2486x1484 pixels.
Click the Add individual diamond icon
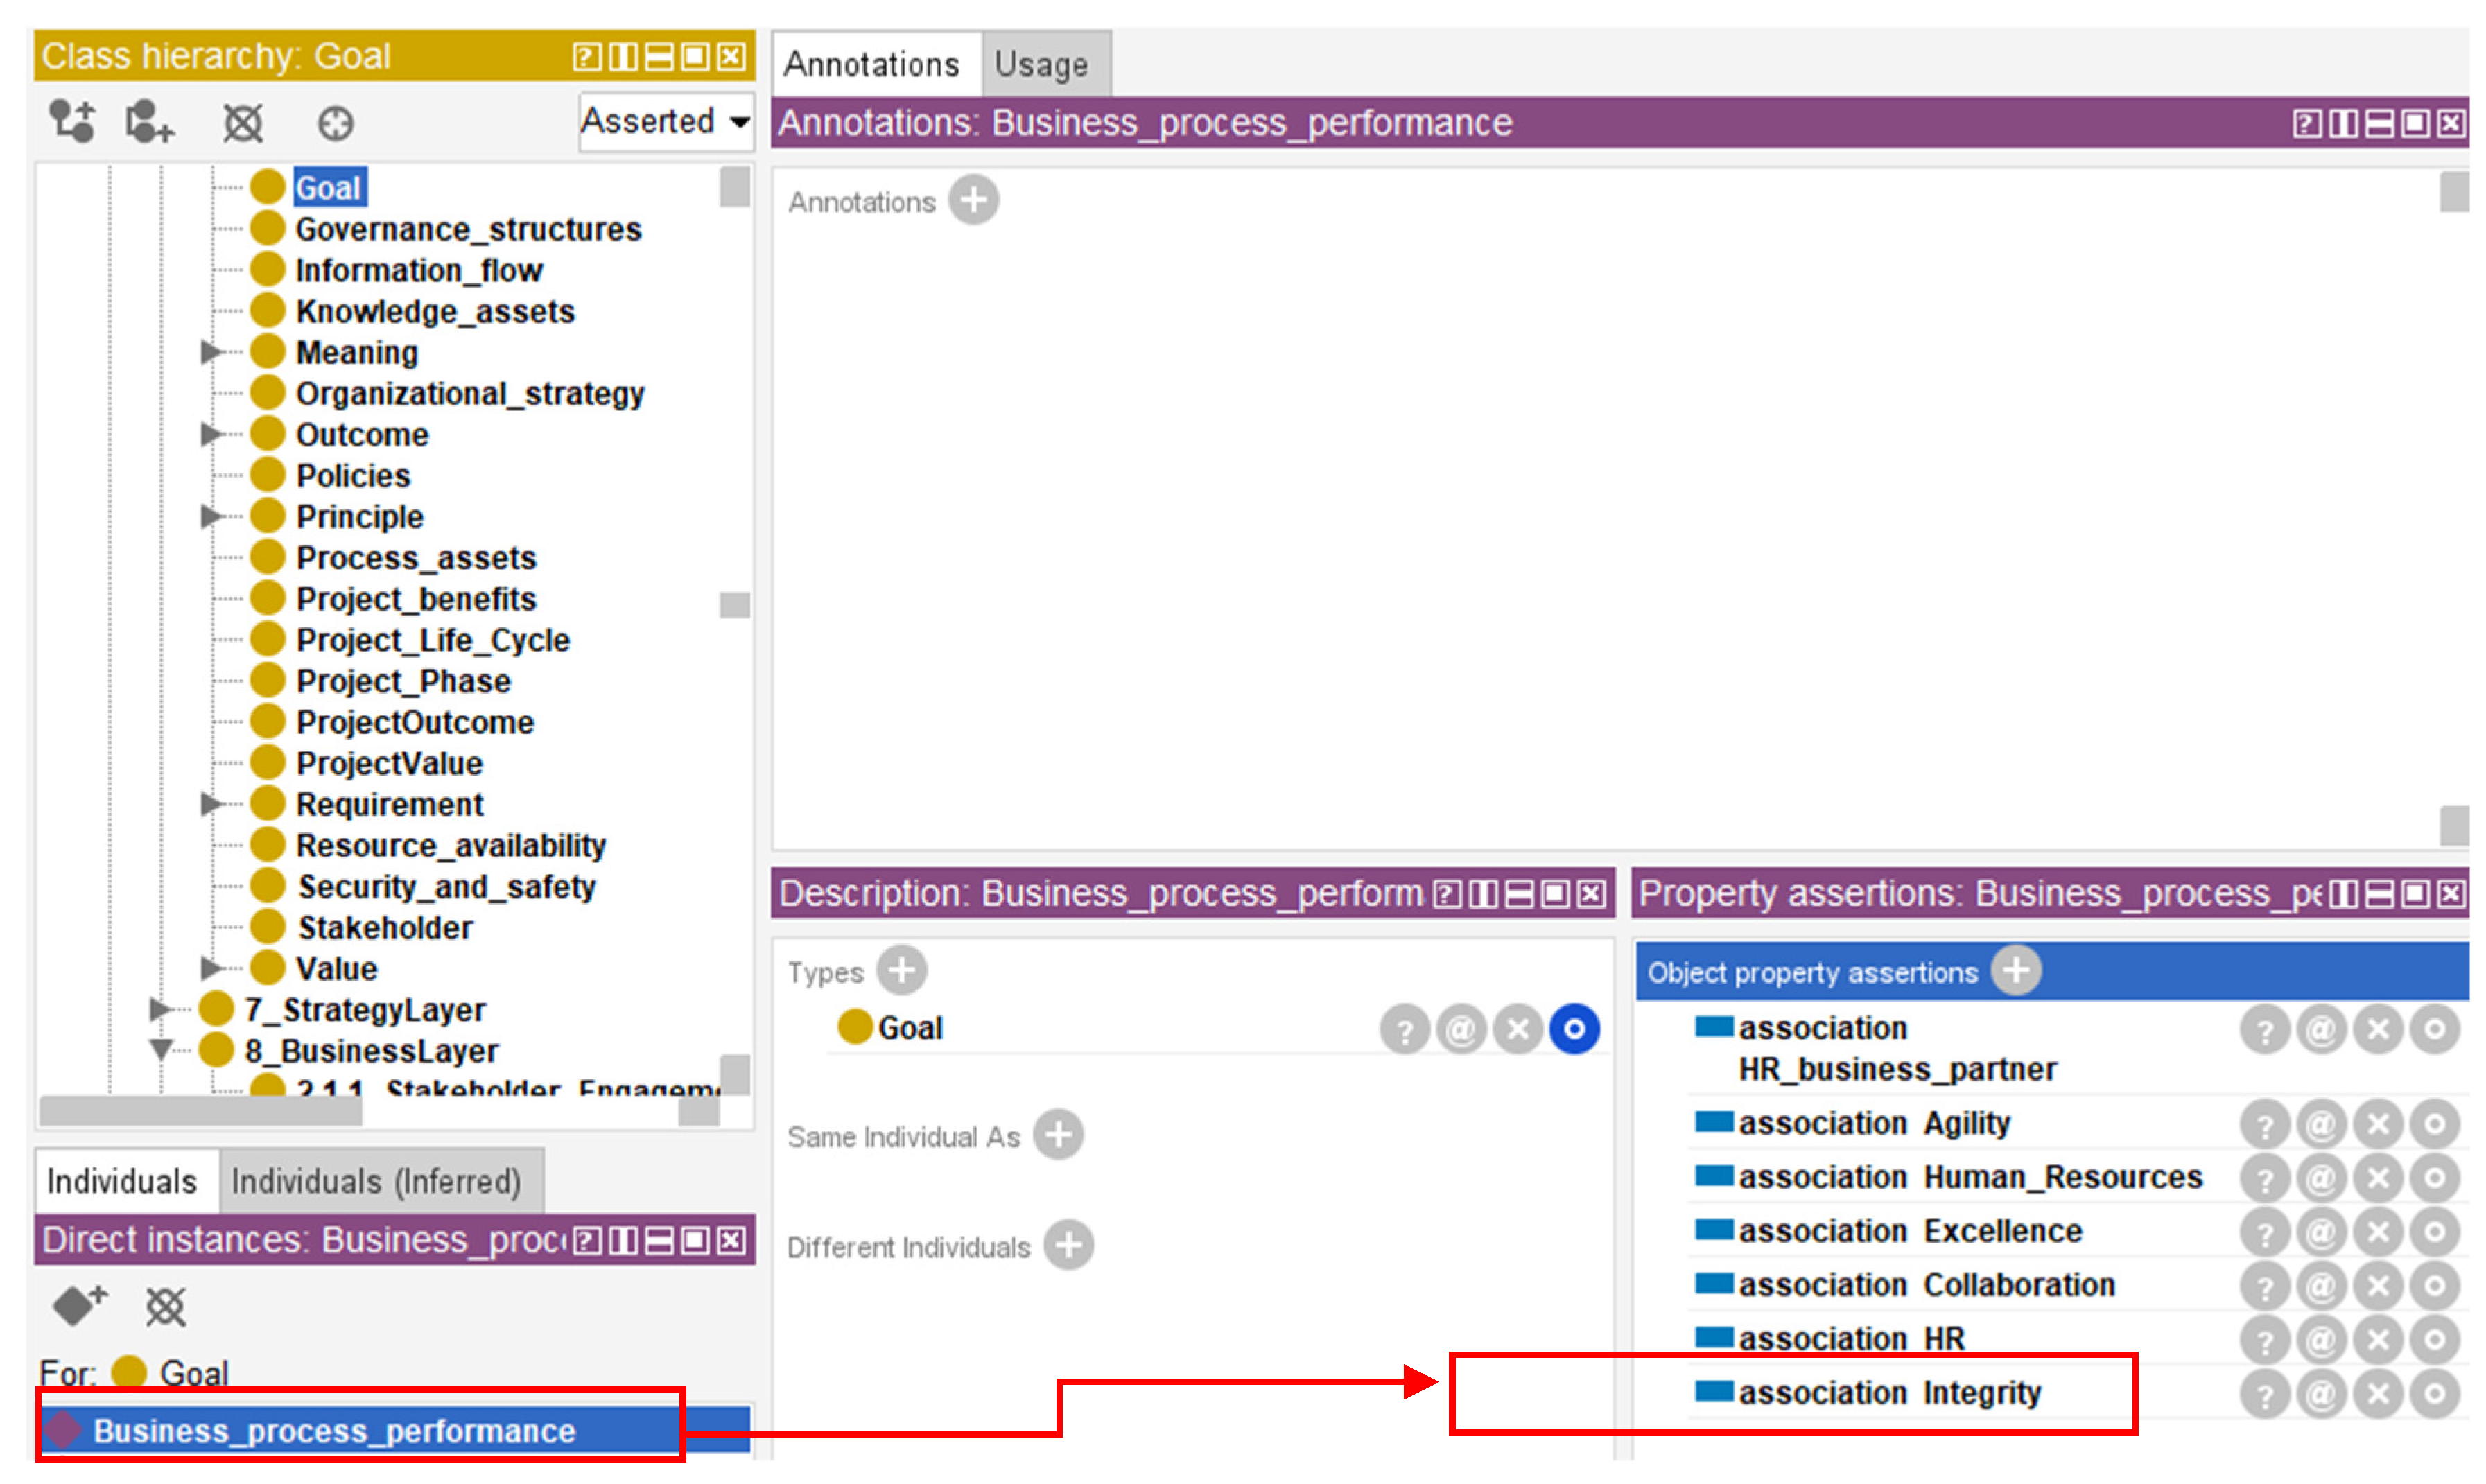point(78,1305)
